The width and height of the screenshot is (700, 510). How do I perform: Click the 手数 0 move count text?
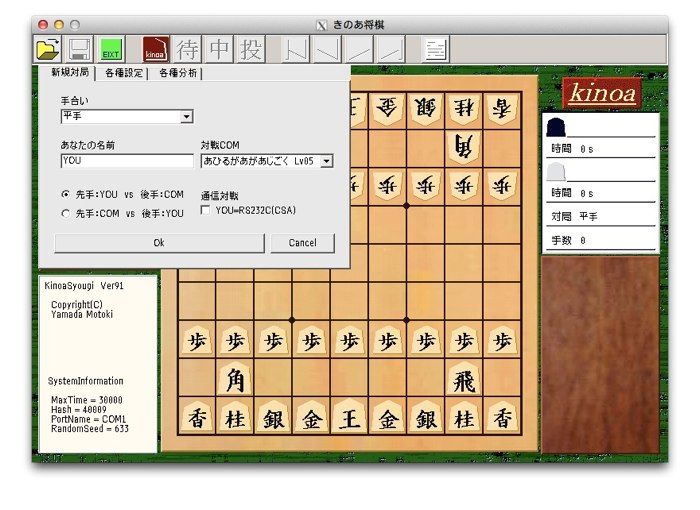click(568, 241)
